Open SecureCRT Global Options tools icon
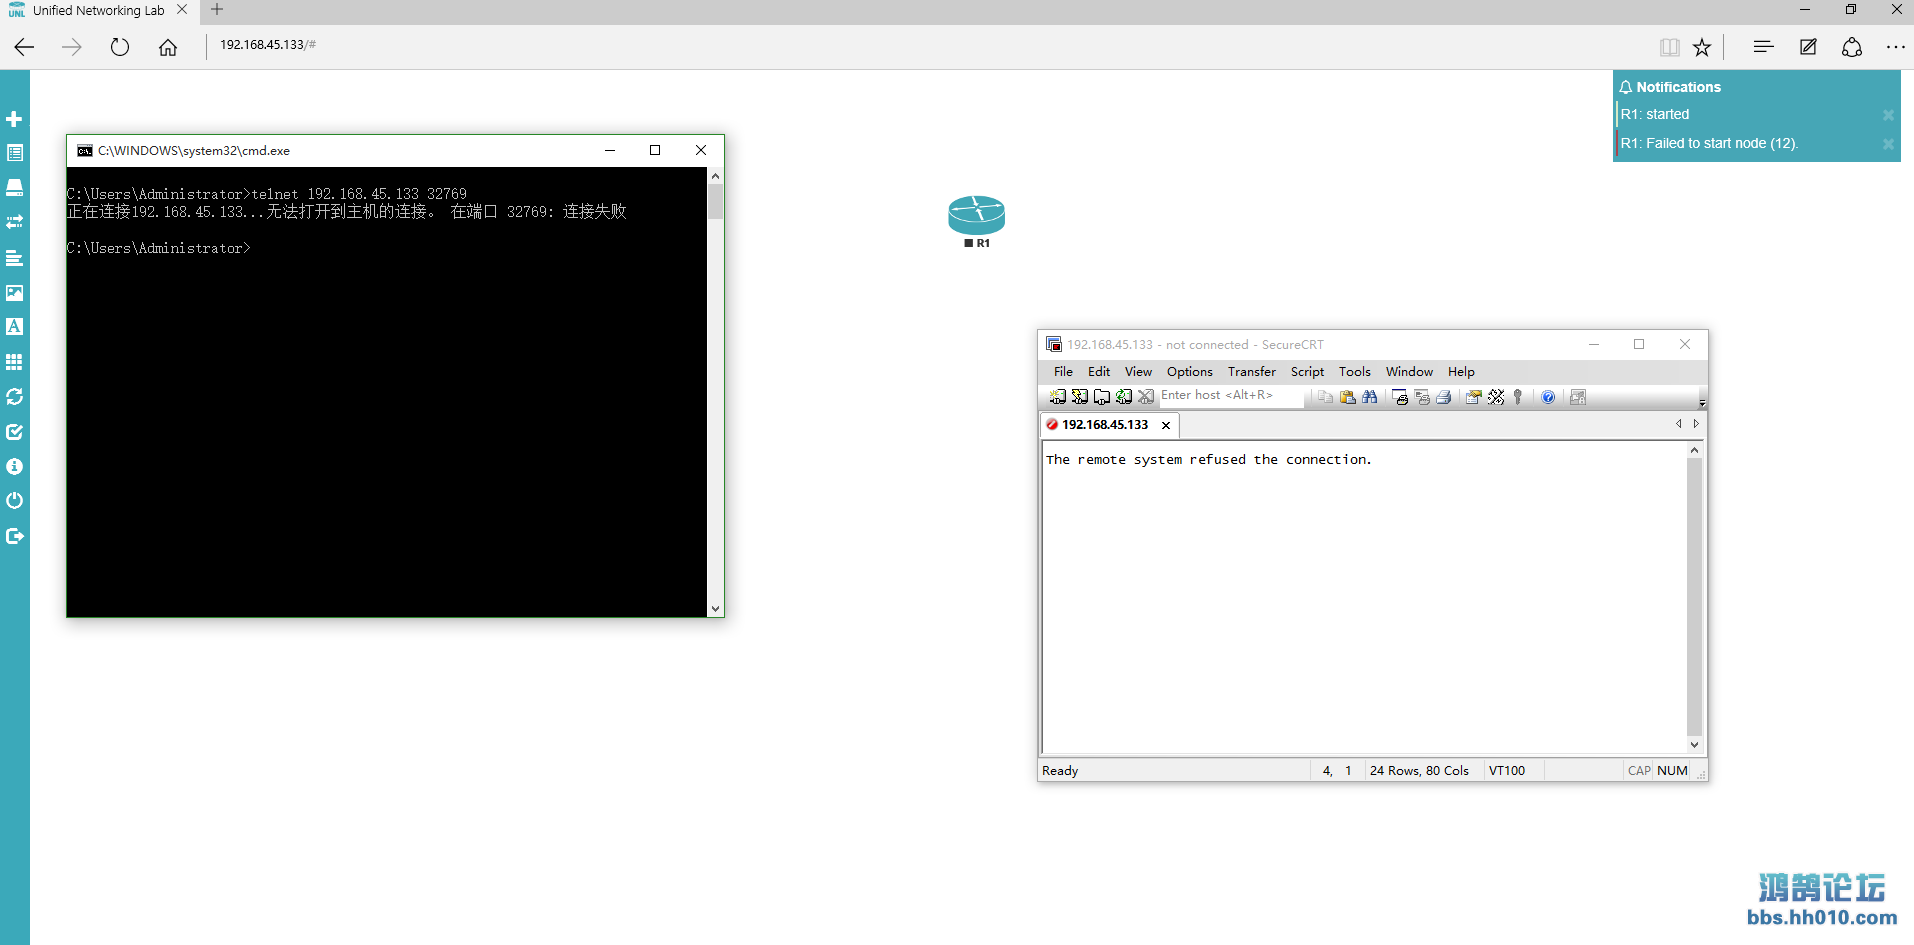This screenshot has width=1914, height=945. (1496, 397)
